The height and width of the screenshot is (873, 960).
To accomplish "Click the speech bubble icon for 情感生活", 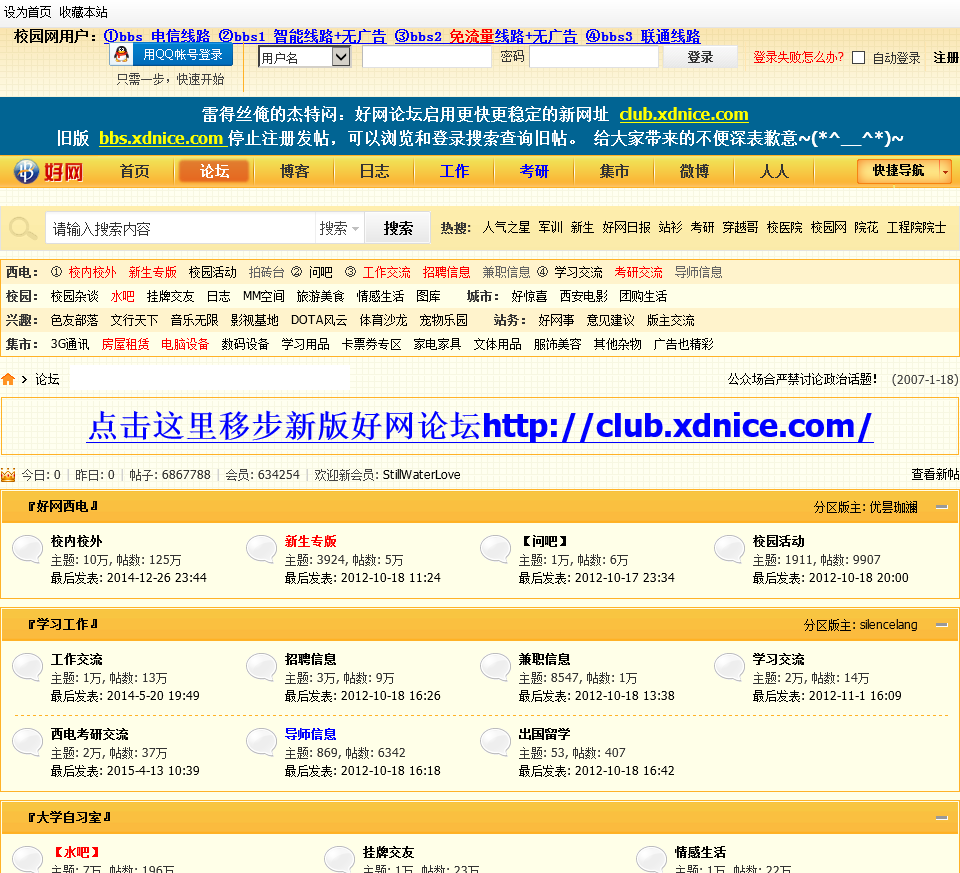I will pyautogui.click(x=651, y=859).
